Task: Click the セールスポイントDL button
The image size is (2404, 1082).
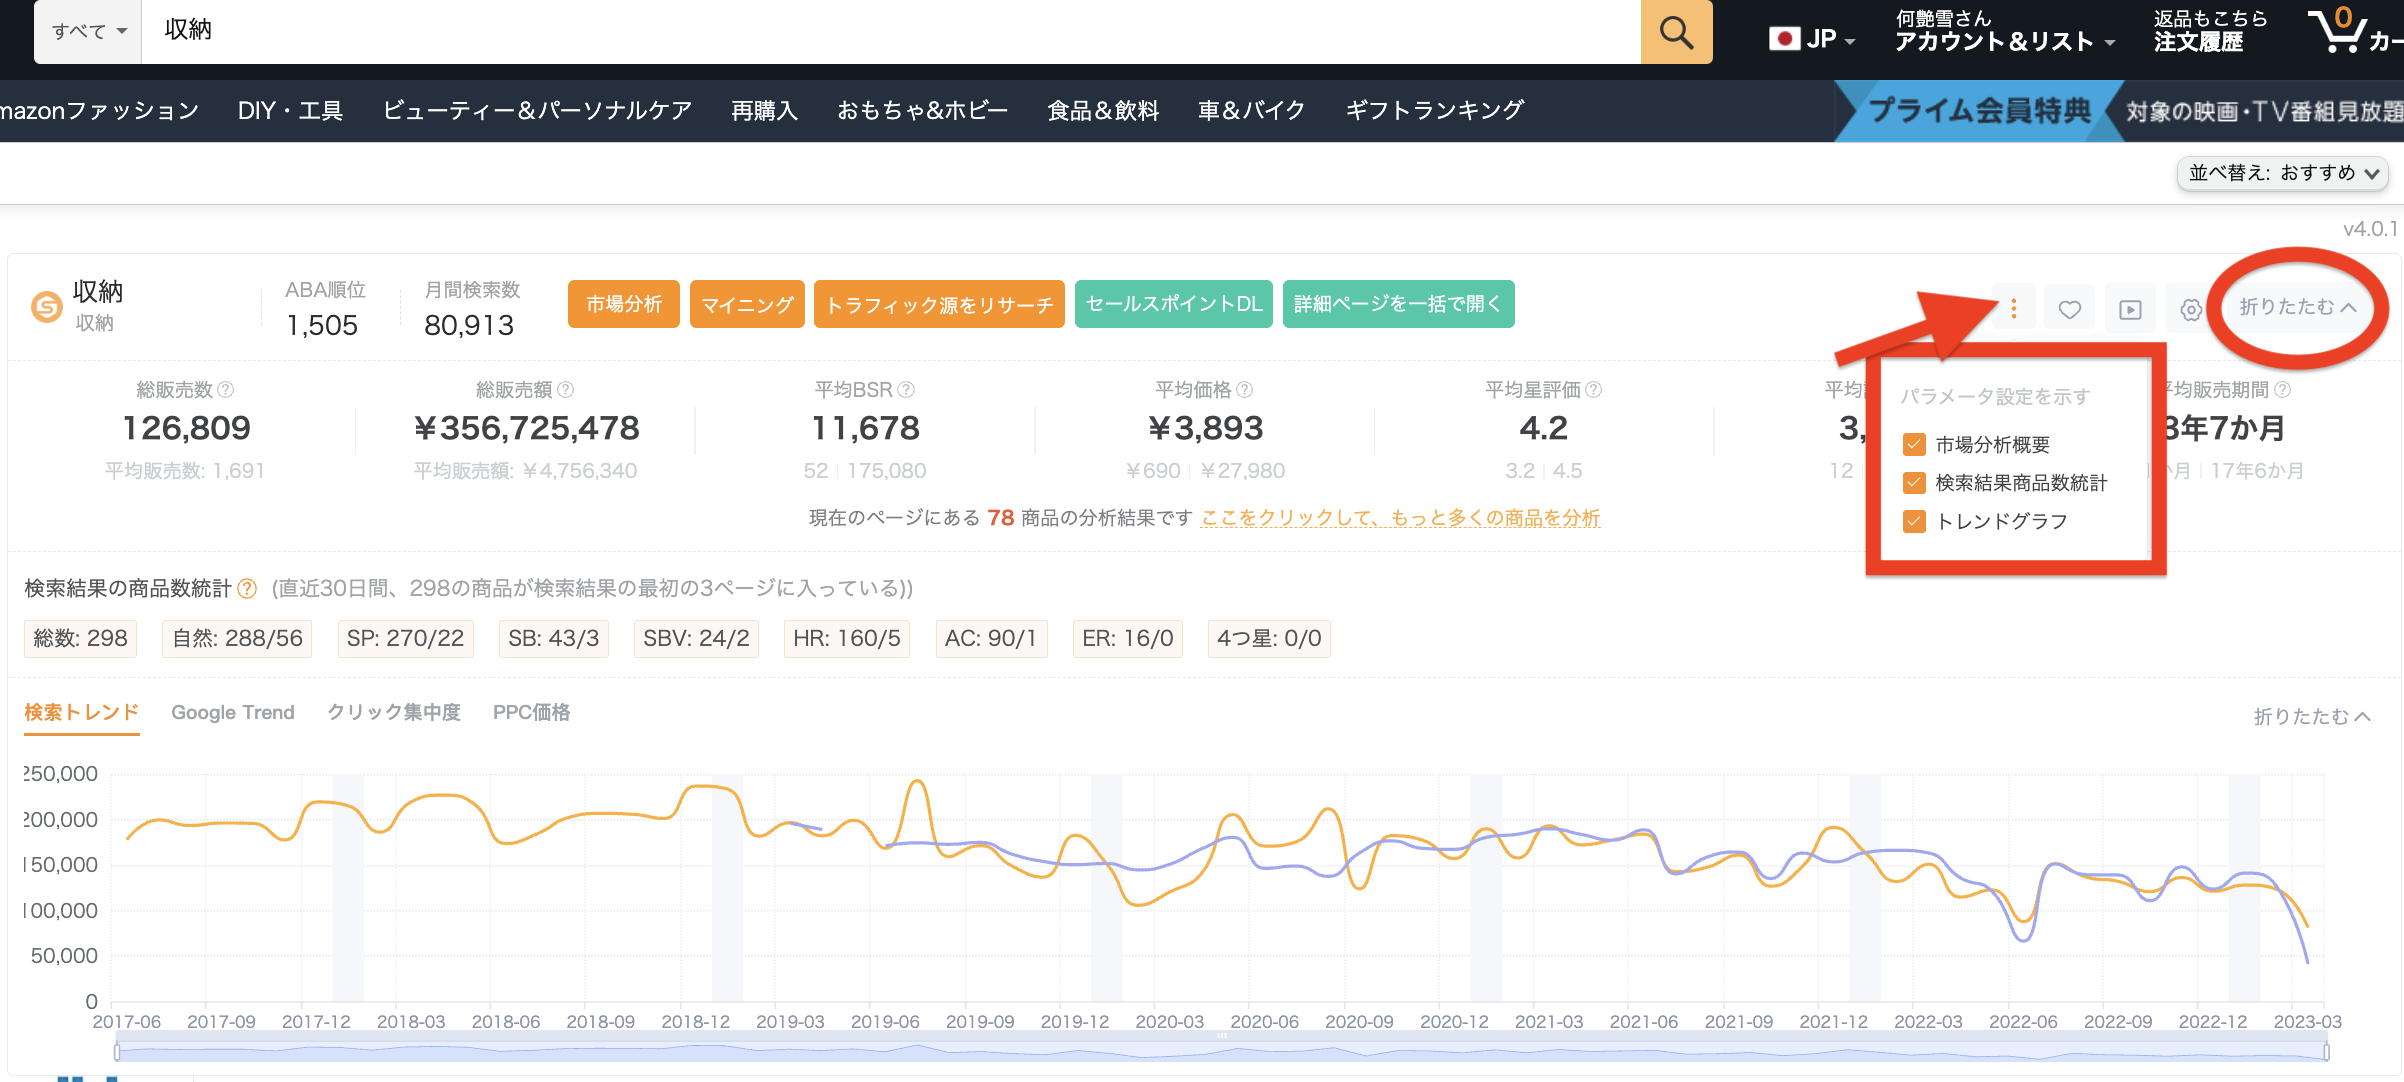Action: pyautogui.click(x=1174, y=304)
